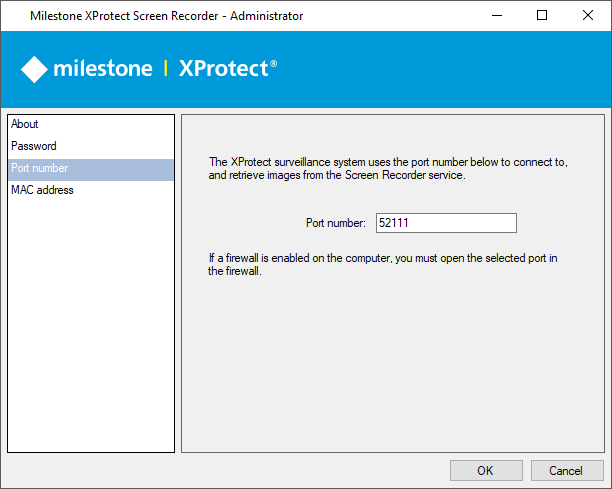Minimize the Screen Recorder window

[x=495, y=15]
